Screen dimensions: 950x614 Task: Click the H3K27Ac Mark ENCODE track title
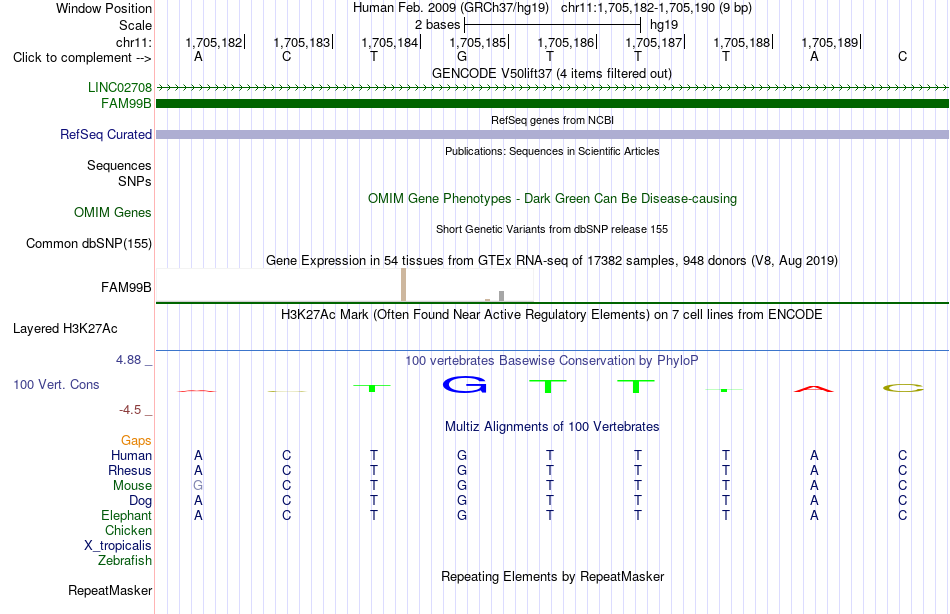pos(552,315)
